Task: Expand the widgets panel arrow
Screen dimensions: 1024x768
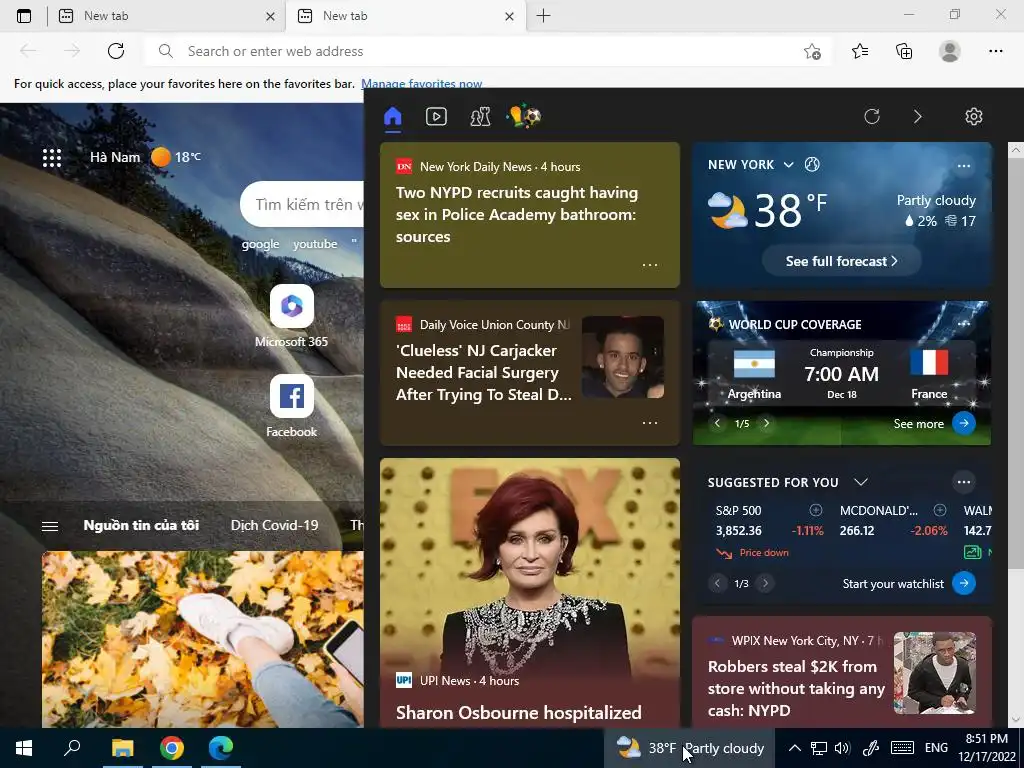Action: click(x=918, y=117)
